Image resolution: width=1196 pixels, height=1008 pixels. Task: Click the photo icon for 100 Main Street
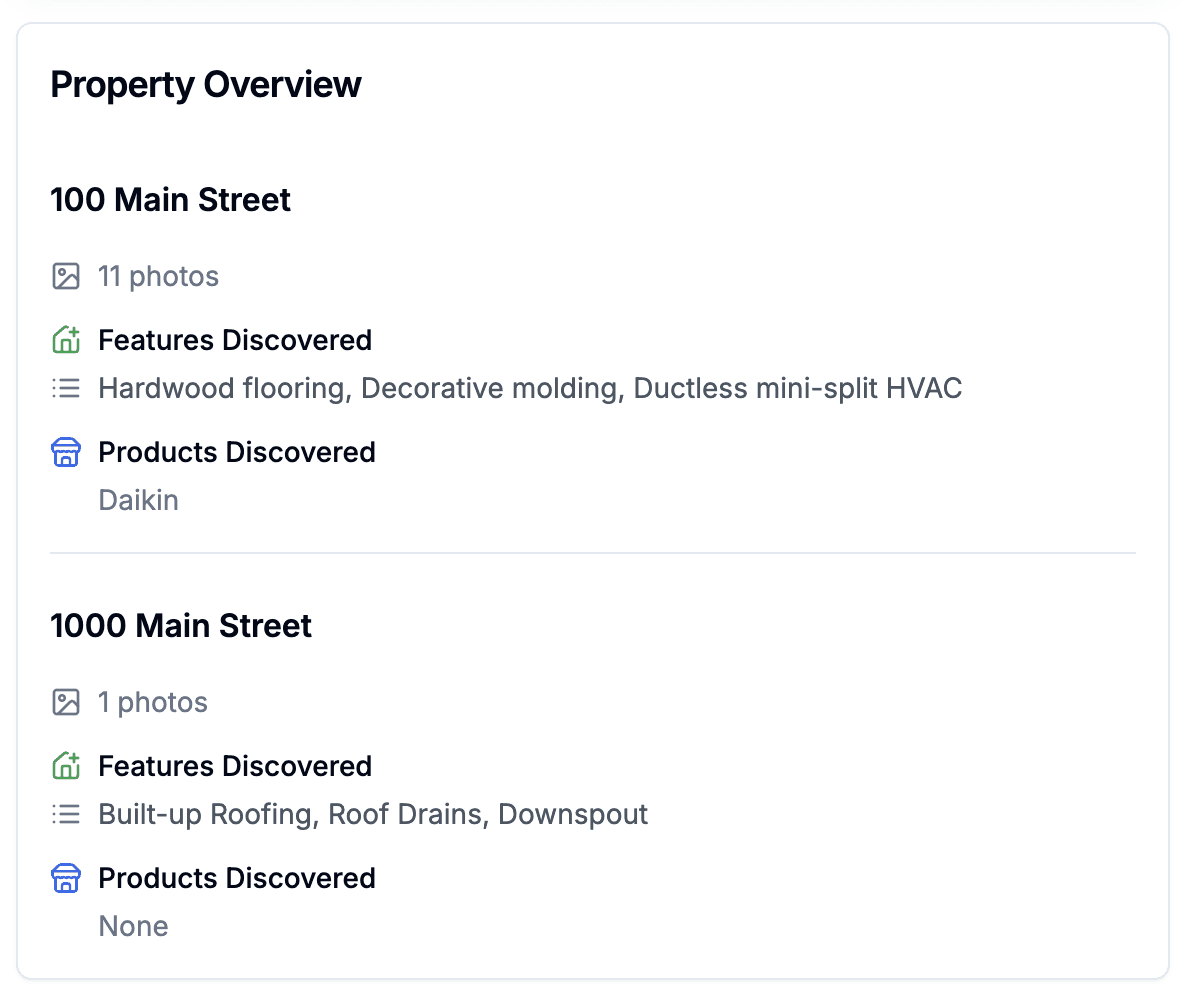tap(66, 276)
